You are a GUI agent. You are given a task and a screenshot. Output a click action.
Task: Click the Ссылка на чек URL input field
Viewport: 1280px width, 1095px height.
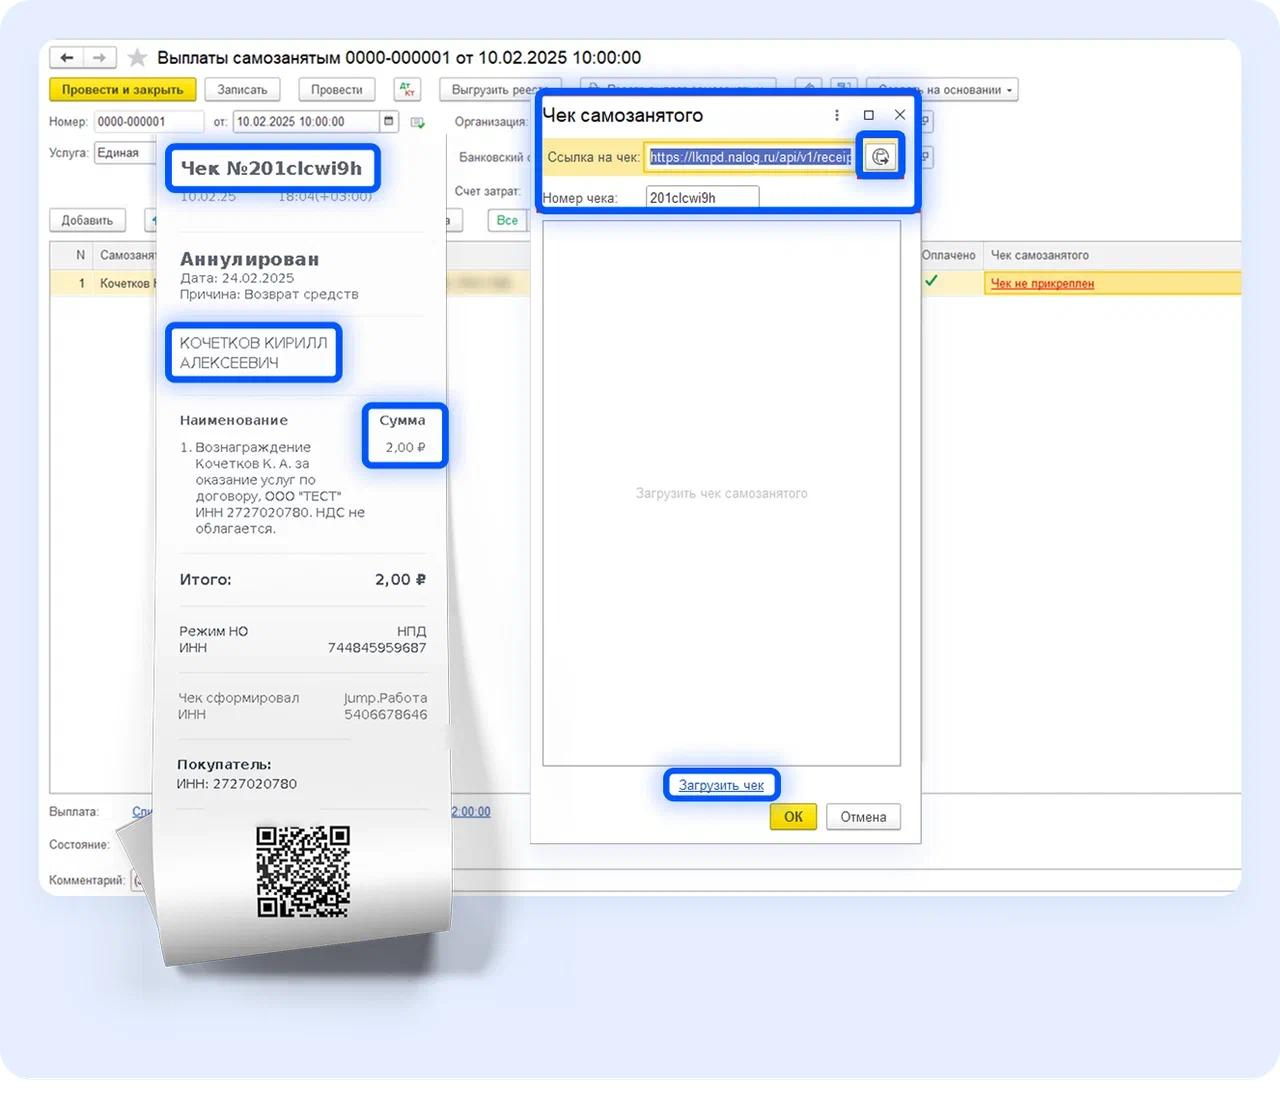pos(750,157)
